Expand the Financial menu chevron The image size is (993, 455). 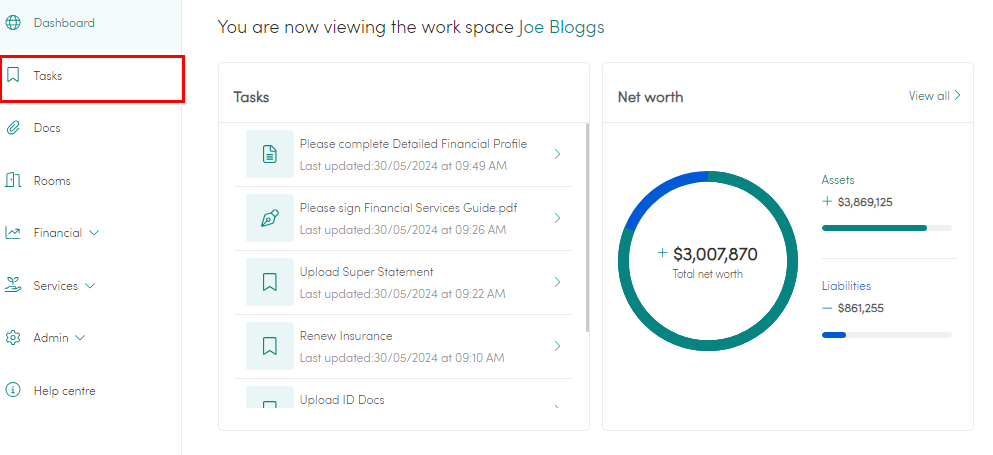94,233
